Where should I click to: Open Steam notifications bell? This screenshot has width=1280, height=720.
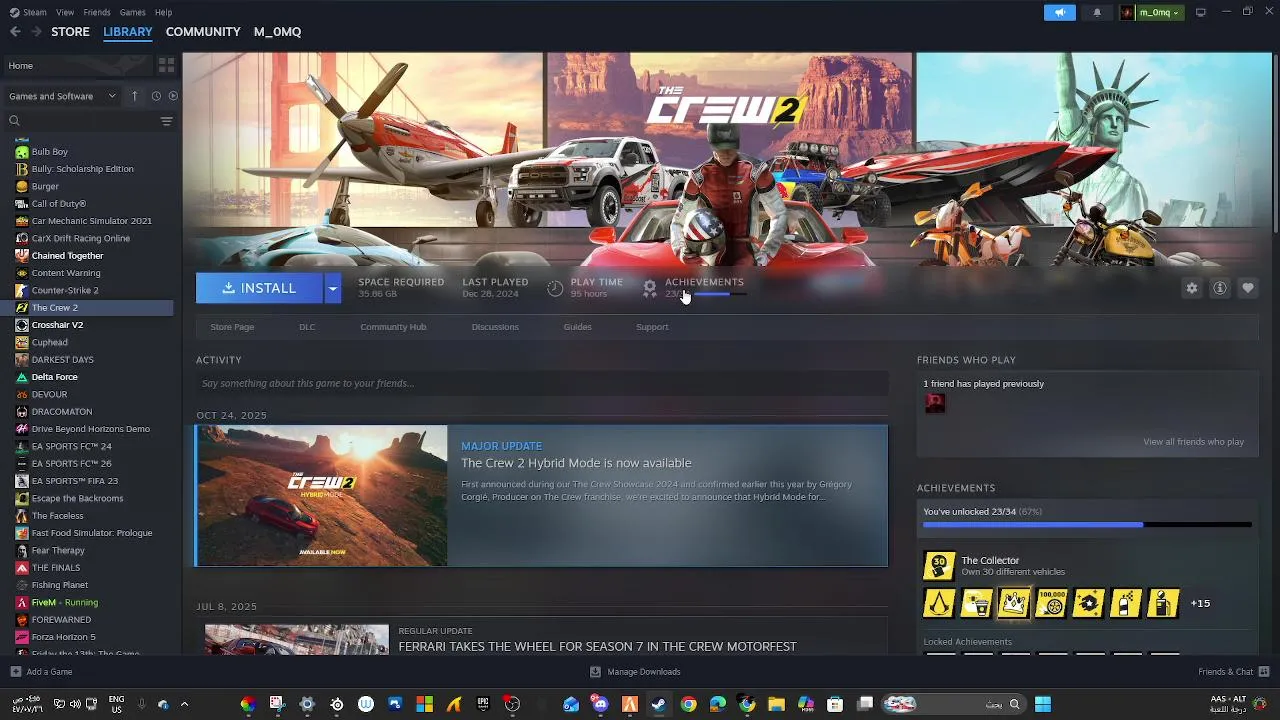point(1097,12)
